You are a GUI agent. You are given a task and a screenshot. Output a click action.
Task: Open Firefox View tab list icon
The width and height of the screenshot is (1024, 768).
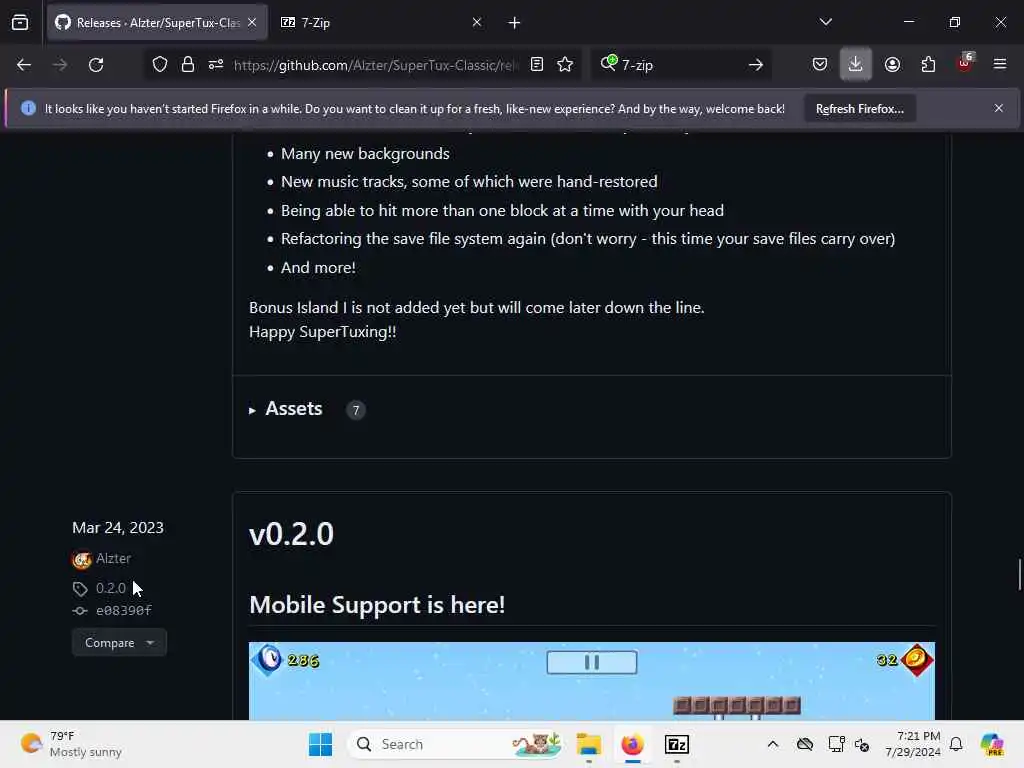20,22
